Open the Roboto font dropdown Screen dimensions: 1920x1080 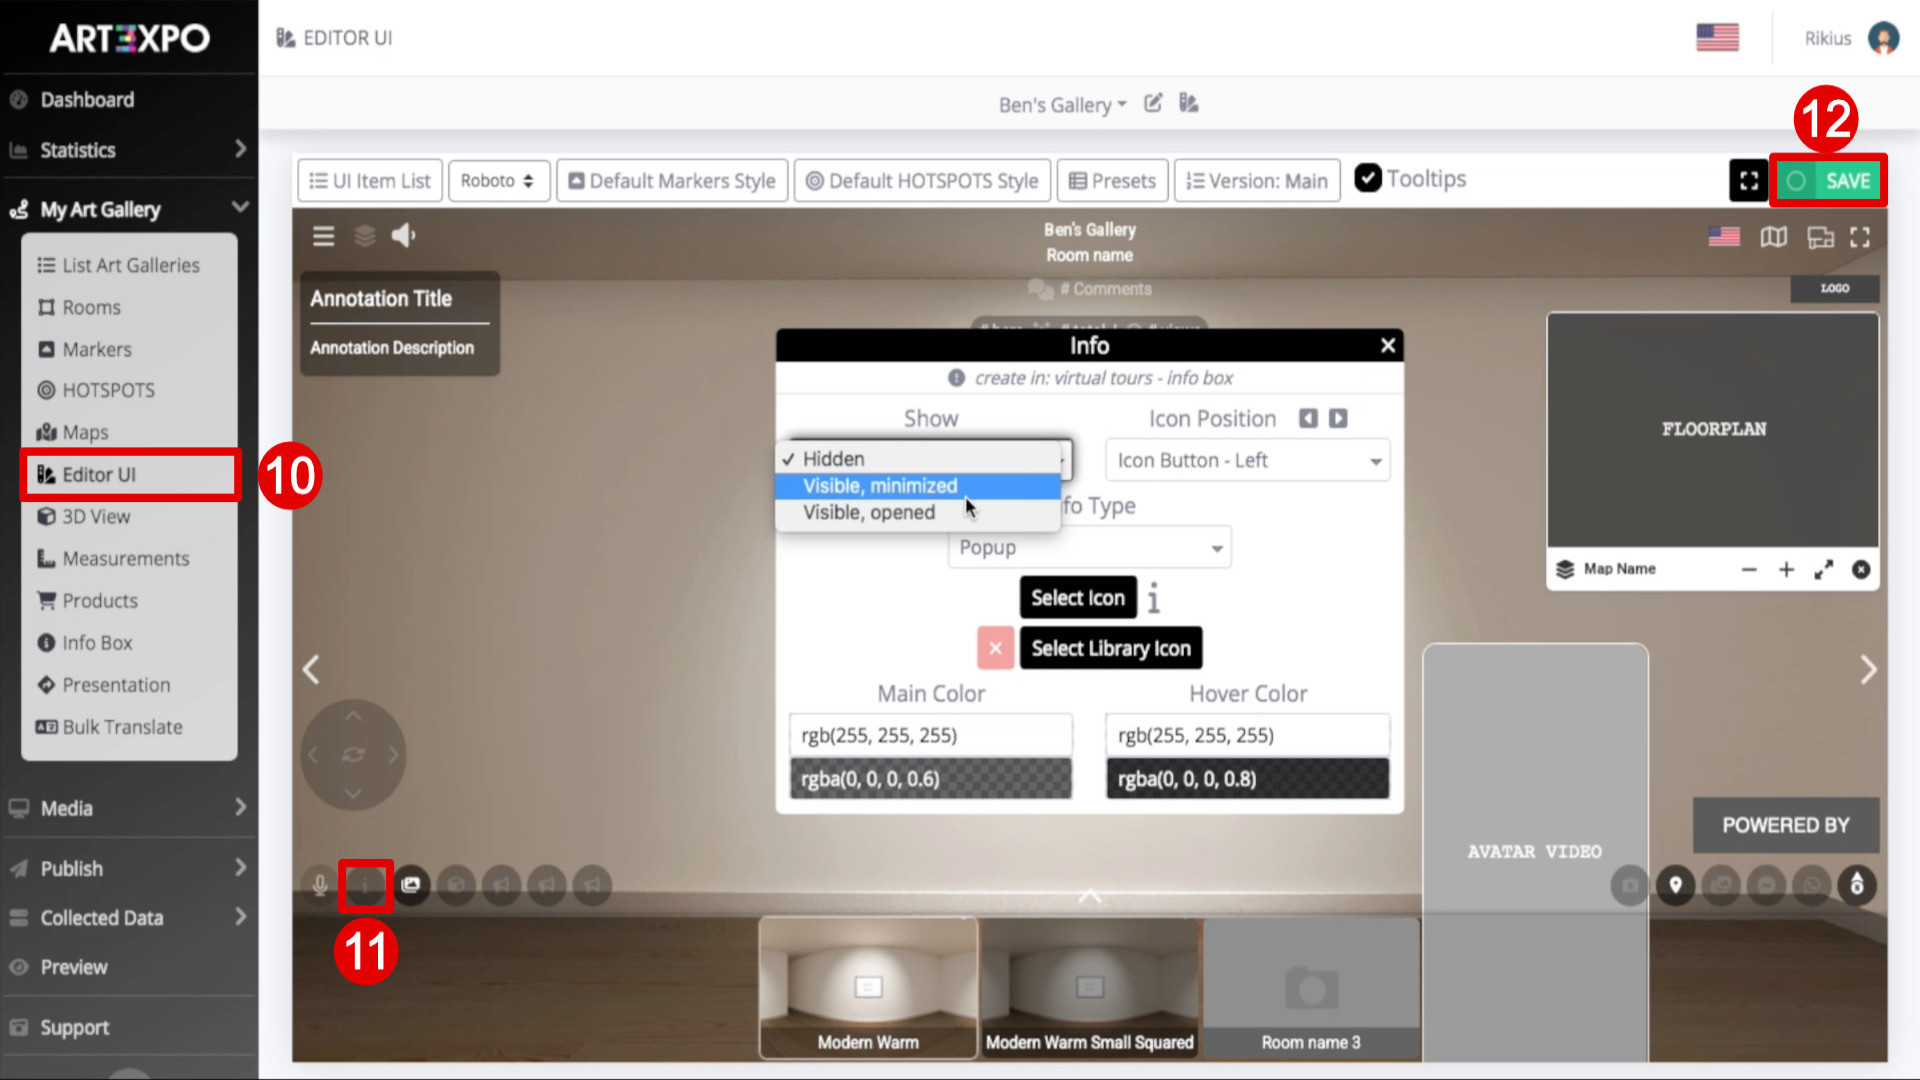click(x=498, y=181)
